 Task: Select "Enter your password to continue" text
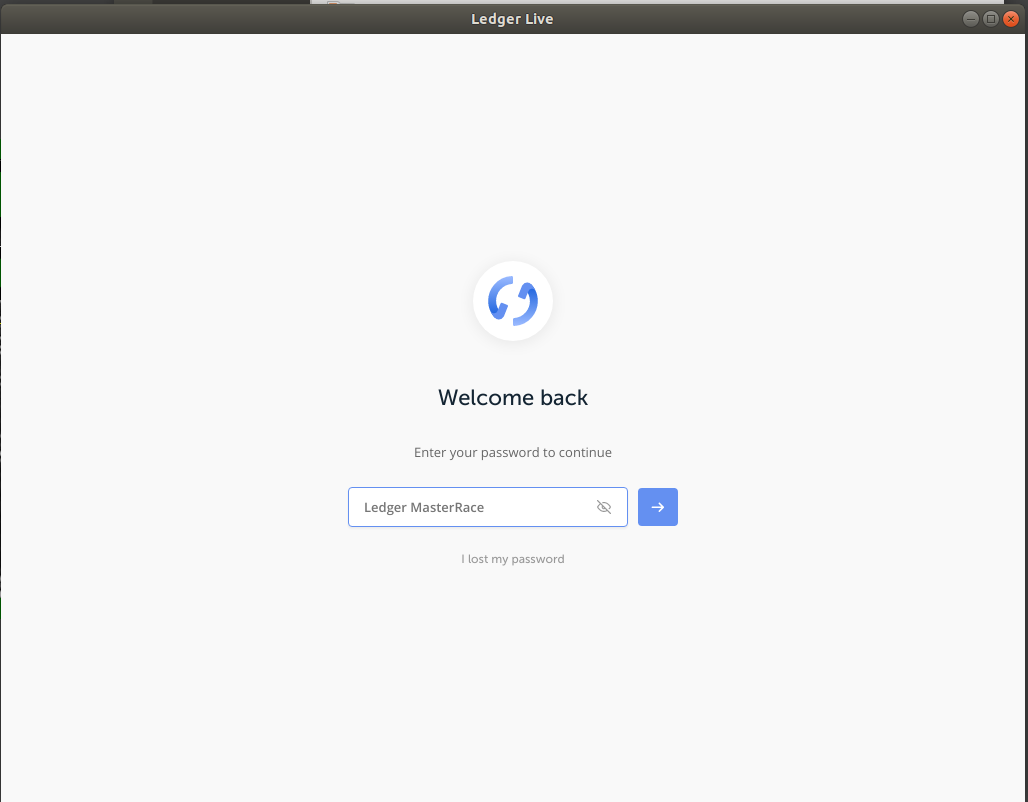click(513, 452)
